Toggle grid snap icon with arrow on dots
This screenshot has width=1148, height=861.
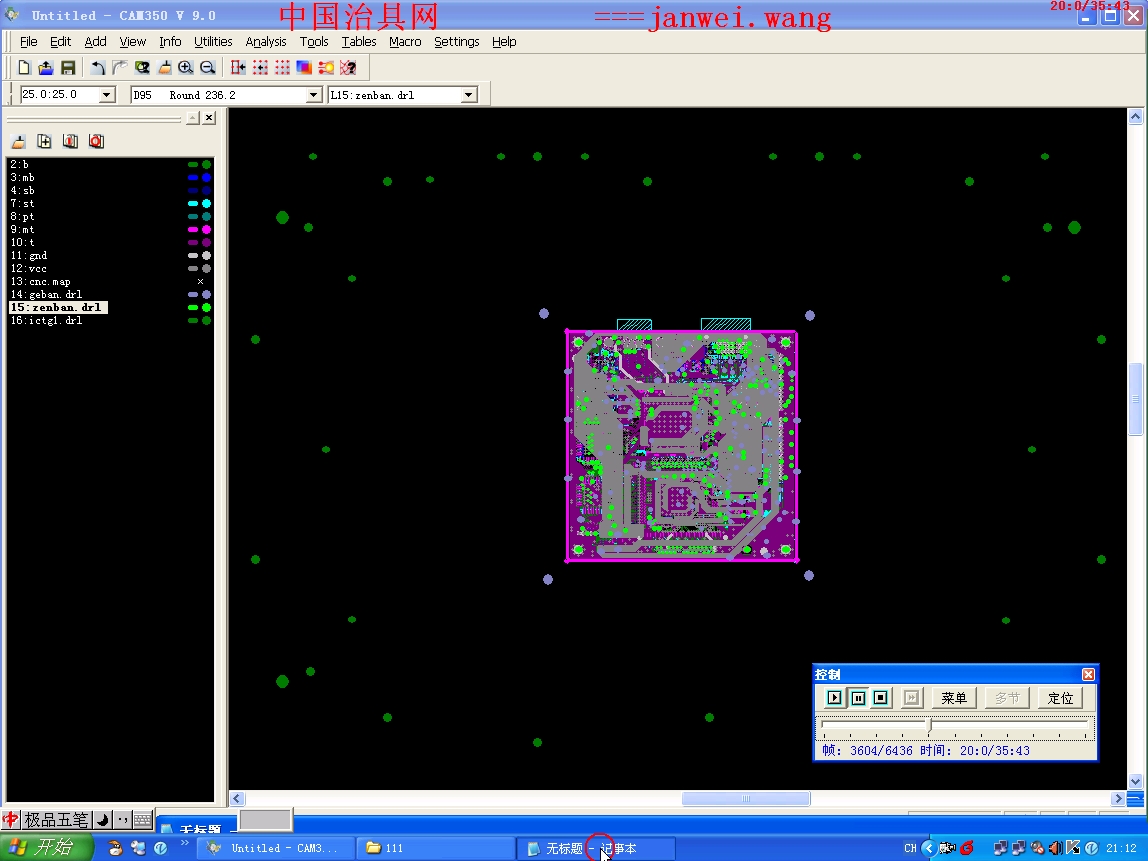coord(260,67)
